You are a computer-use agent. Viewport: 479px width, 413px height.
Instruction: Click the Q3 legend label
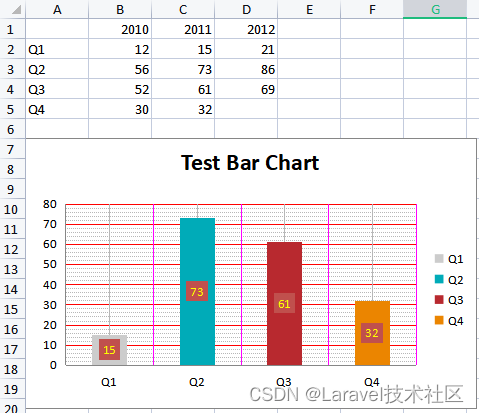point(455,300)
